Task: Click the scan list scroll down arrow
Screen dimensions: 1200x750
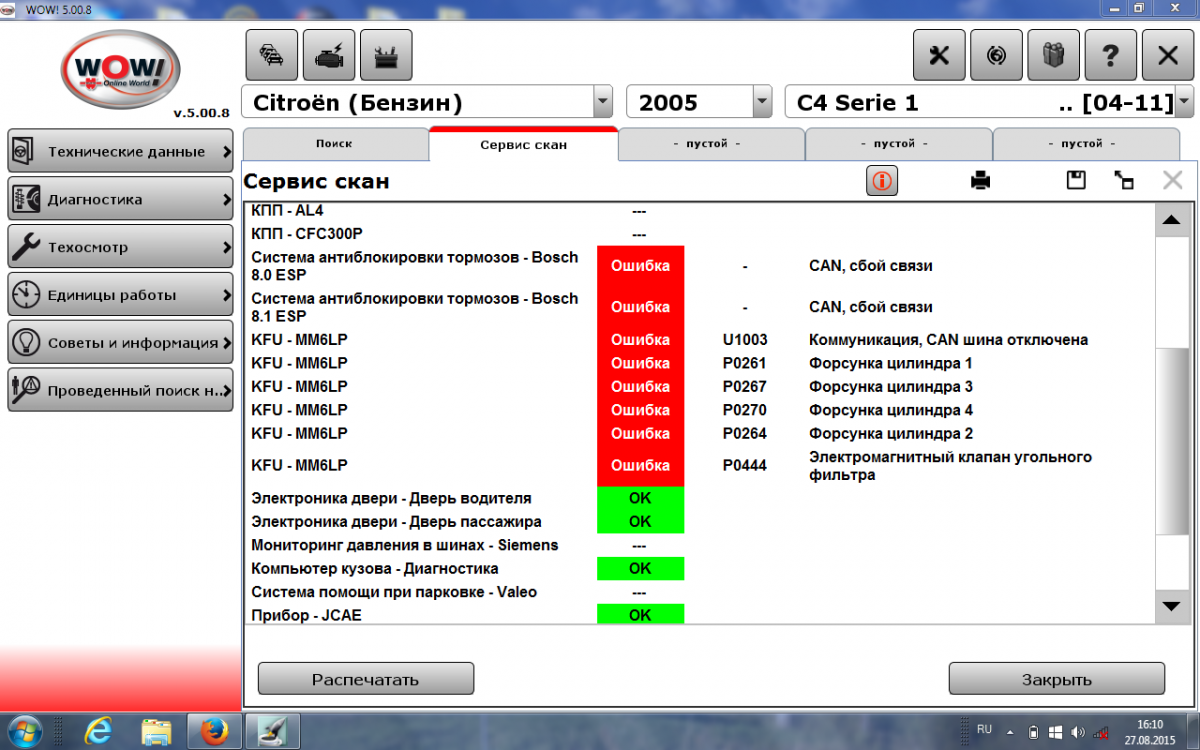Action: point(1170,605)
